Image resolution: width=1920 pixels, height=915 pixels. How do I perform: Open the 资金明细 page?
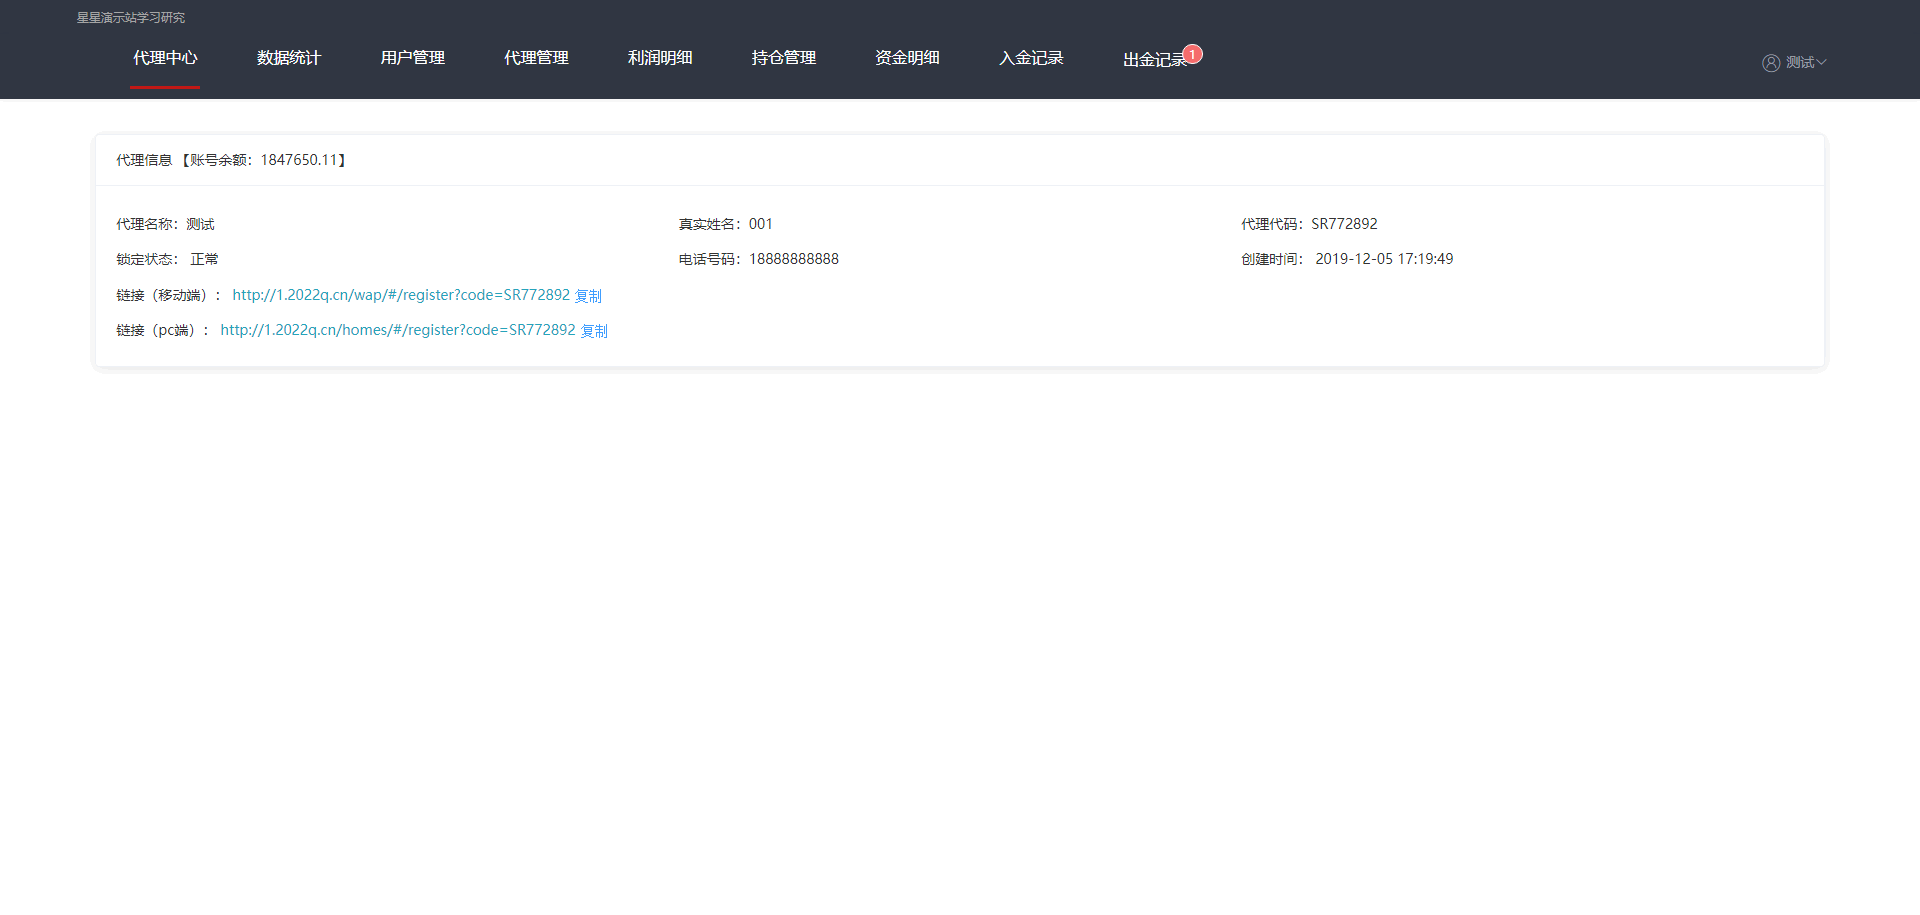[907, 58]
